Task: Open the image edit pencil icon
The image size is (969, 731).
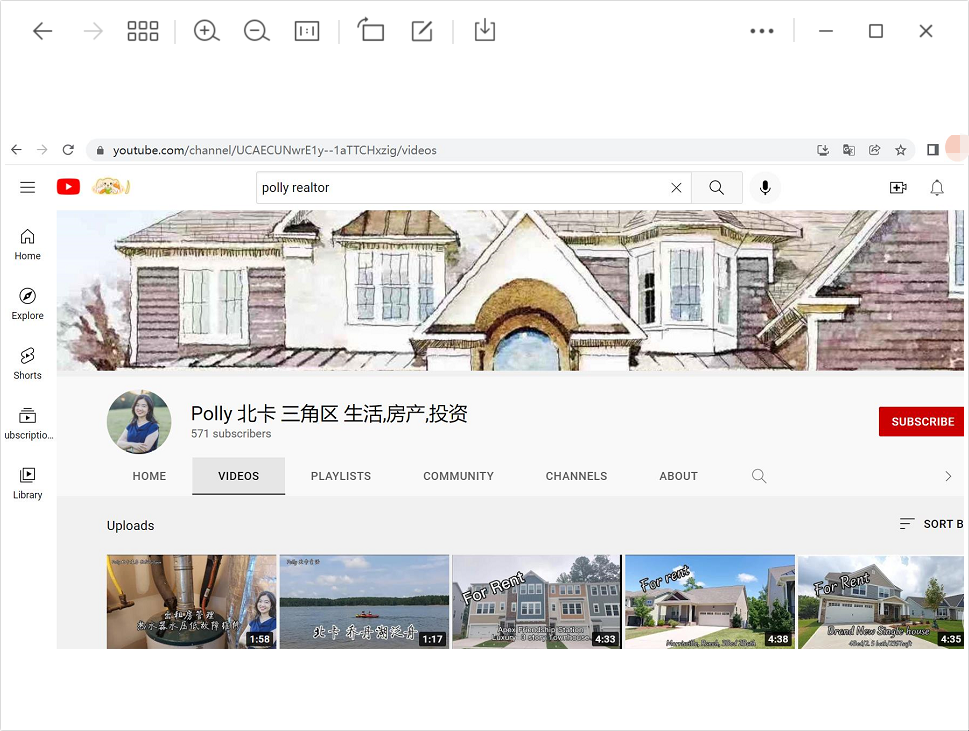Action: point(422,31)
